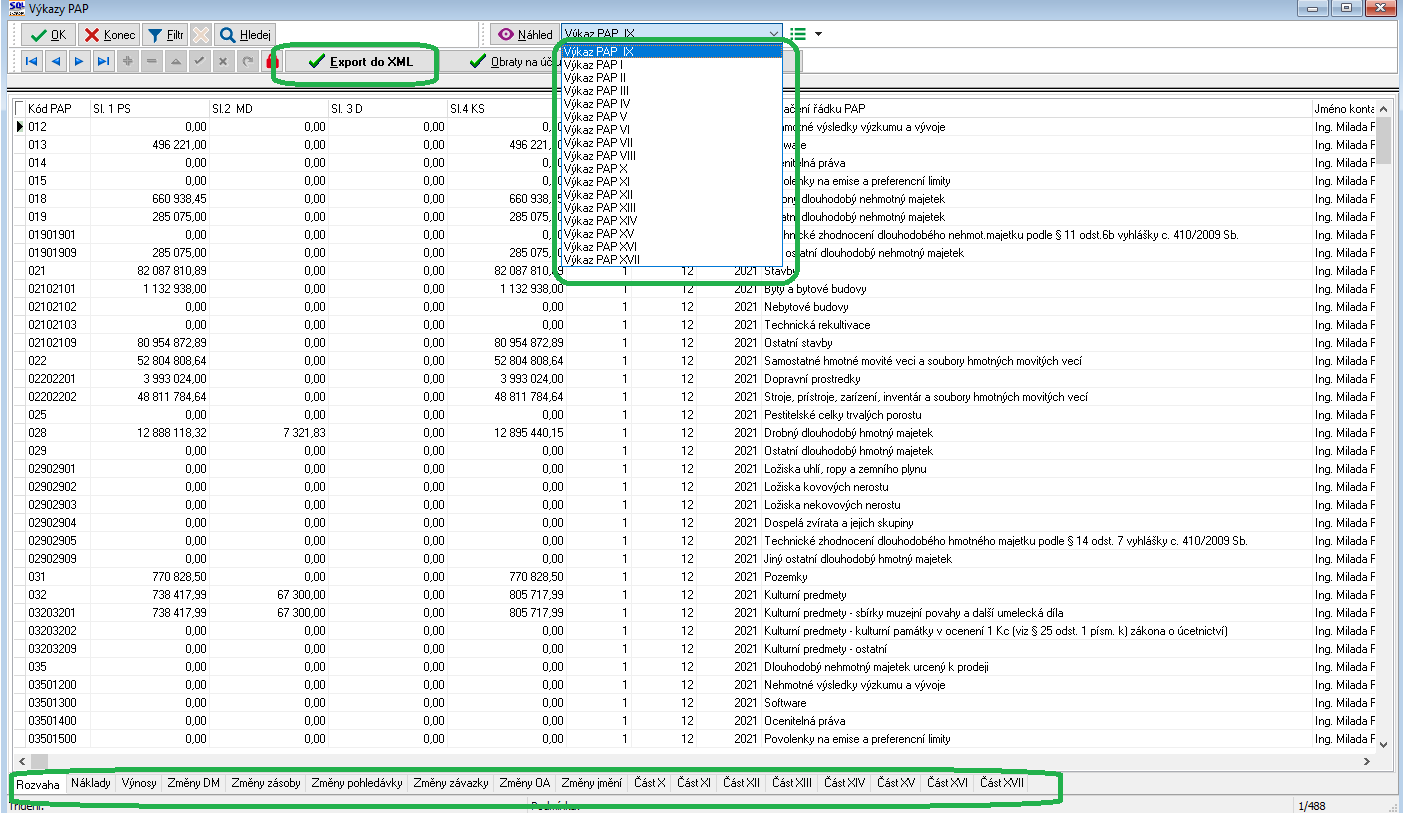The width and height of the screenshot is (1403, 813).
Task: Open the Změny OA tab
Action: (x=525, y=783)
